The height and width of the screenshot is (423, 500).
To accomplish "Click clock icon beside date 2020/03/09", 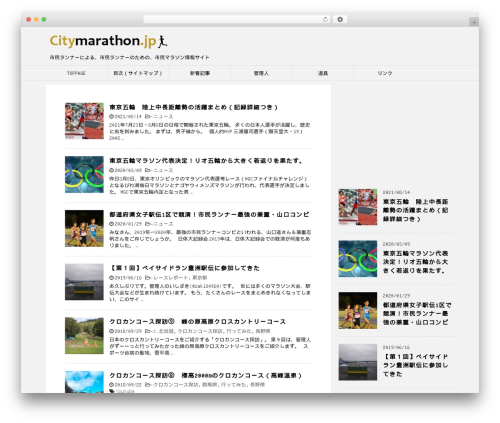I will pos(111,170).
